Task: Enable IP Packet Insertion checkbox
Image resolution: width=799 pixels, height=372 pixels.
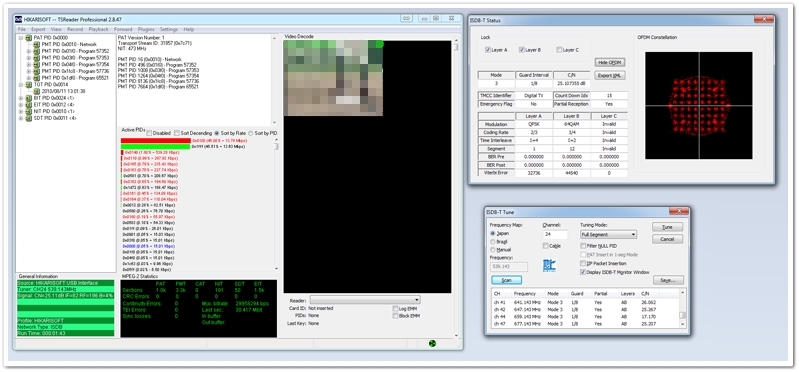Action: 583,263
